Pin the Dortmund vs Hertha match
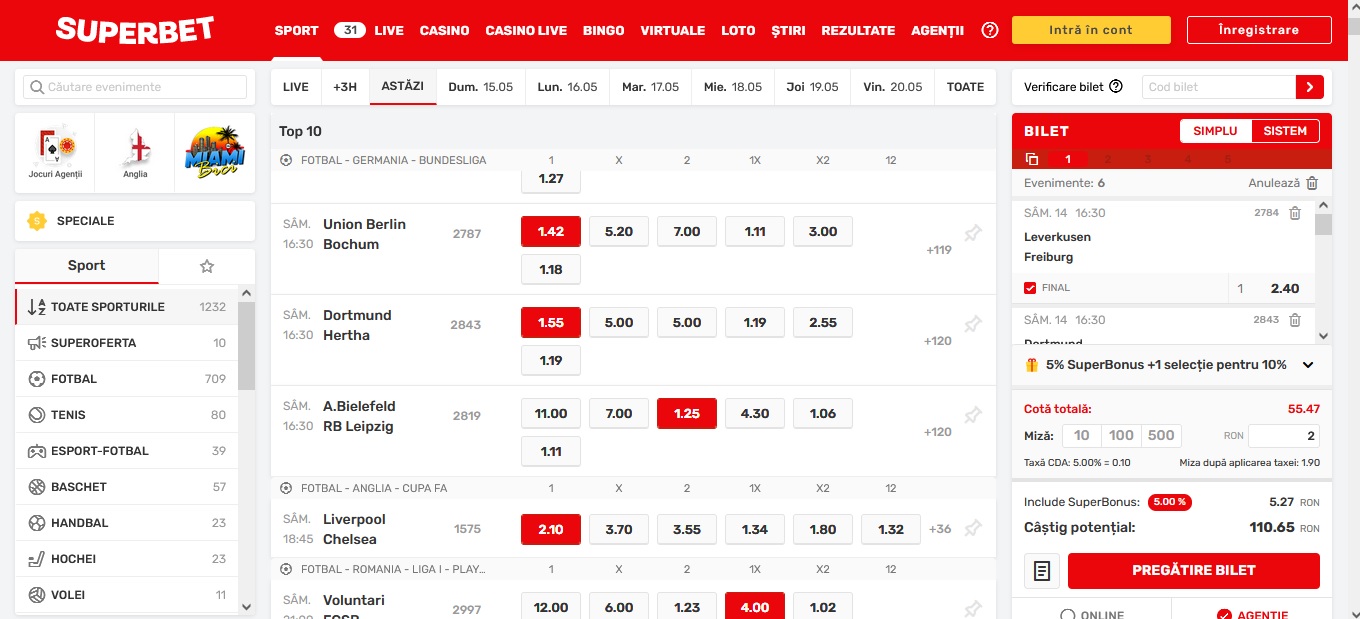1360x619 pixels. click(x=972, y=325)
